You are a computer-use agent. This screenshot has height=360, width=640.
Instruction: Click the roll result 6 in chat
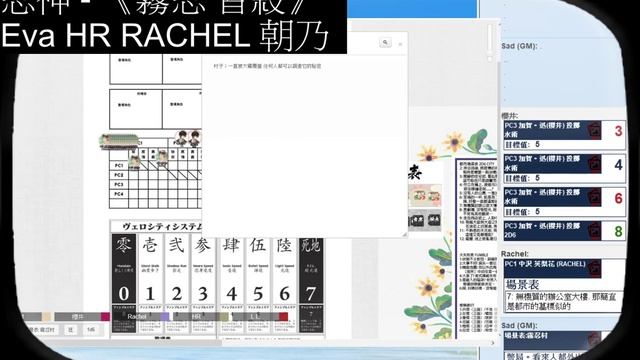point(618,199)
